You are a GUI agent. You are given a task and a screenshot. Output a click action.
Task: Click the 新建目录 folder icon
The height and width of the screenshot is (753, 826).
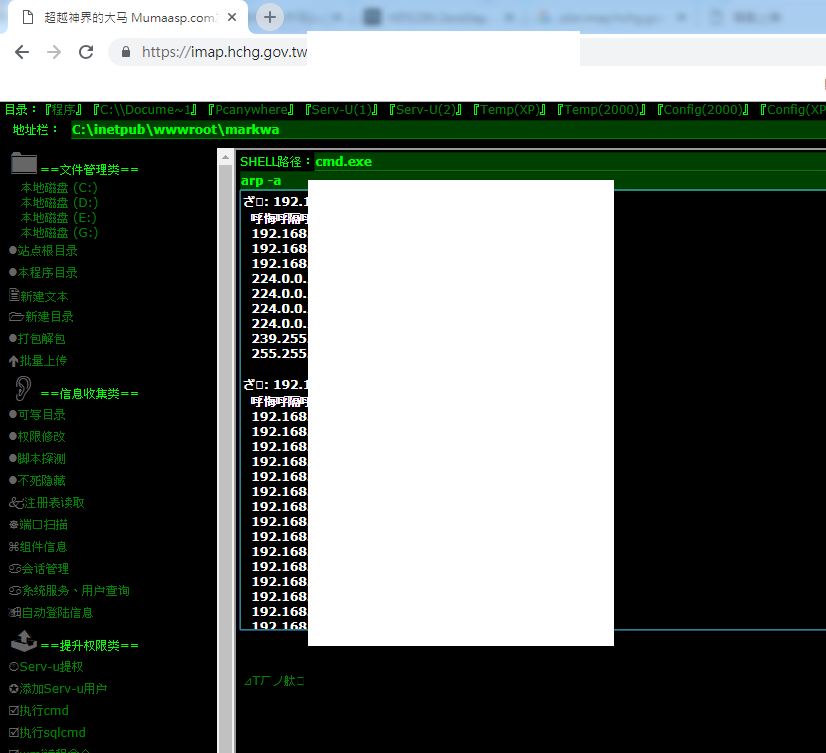click(16, 317)
